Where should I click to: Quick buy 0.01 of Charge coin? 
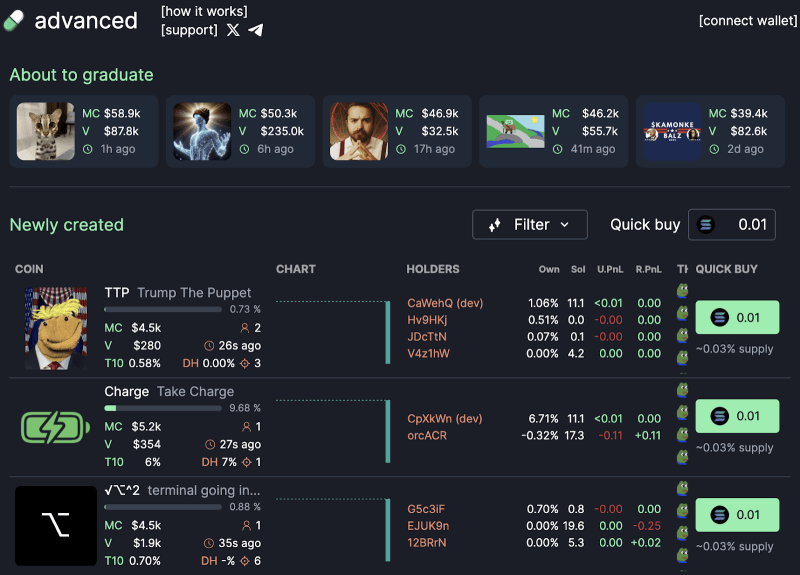point(737,416)
